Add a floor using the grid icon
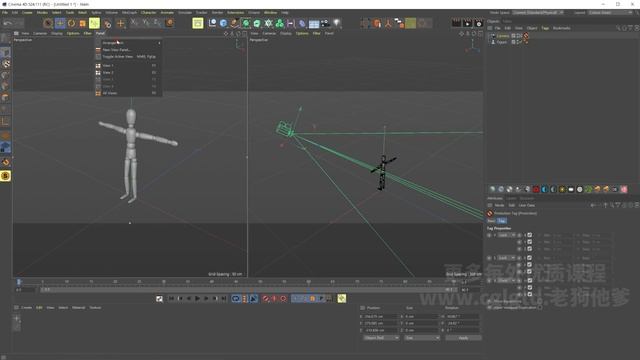This screenshot has height=360, width=640. [314, 24]
